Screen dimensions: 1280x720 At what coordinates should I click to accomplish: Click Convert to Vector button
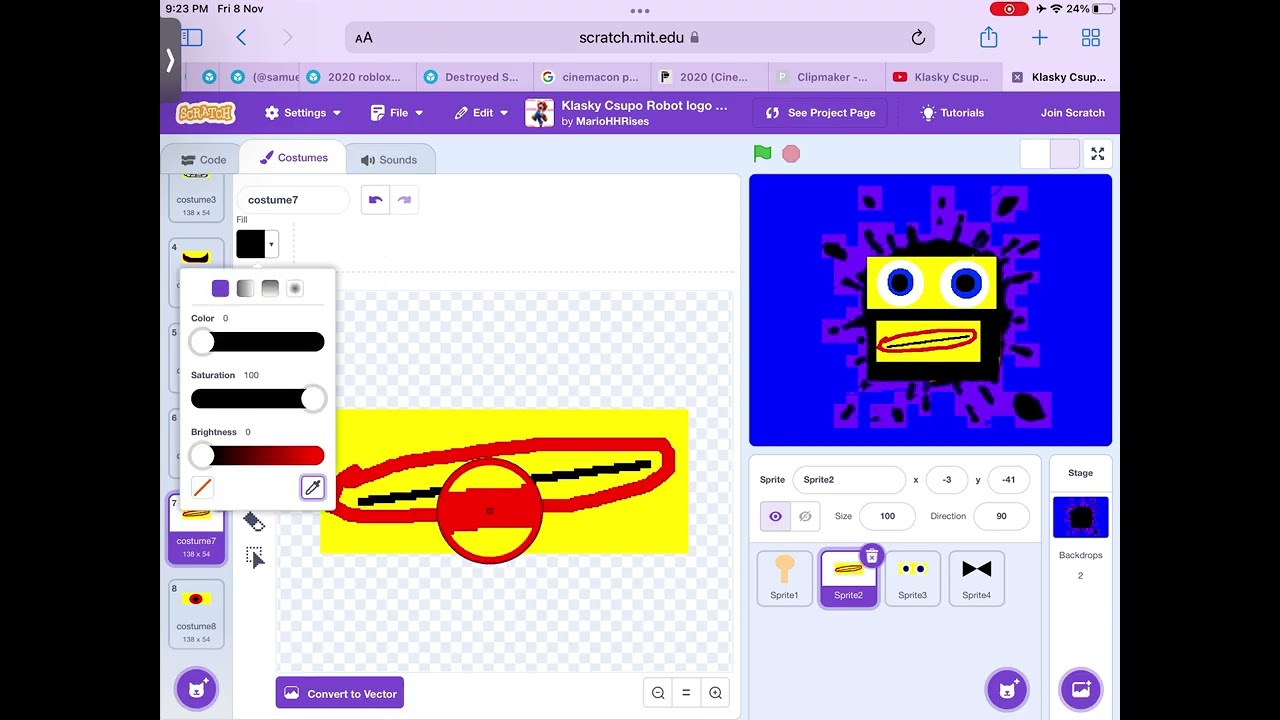pyautogui.click(x=340, y=693)
